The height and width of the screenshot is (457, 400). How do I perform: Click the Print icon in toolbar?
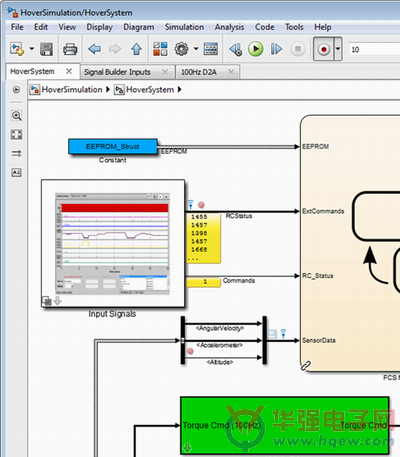(70, 49)
